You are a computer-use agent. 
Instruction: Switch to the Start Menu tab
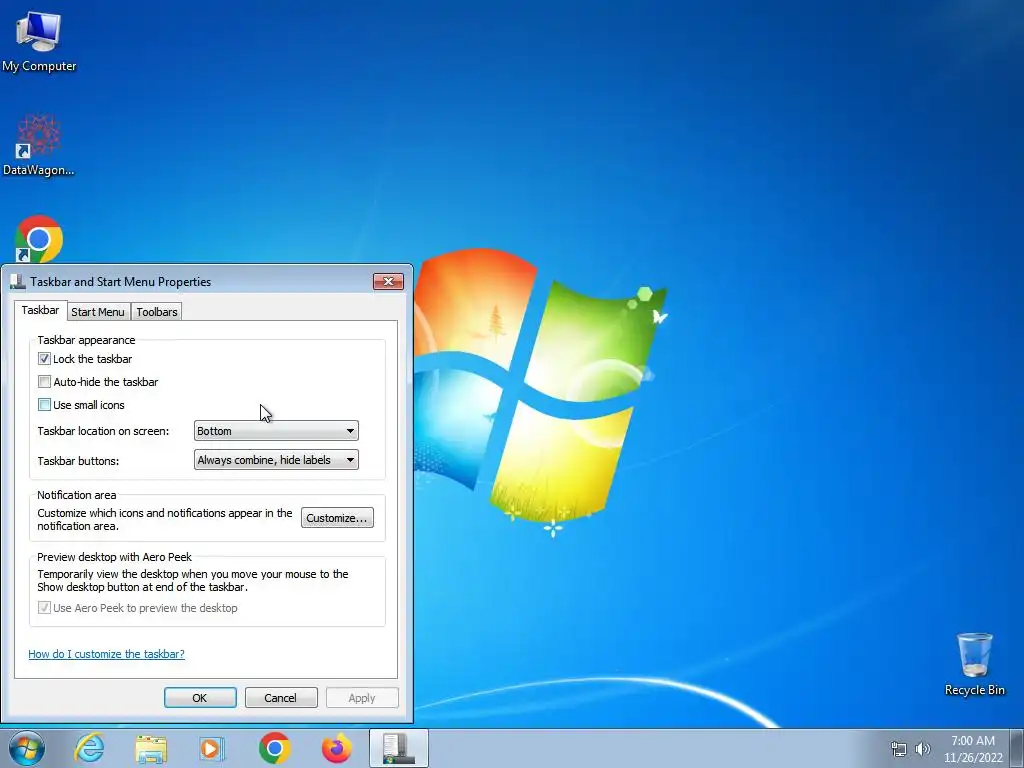click(x=98, y=312)
